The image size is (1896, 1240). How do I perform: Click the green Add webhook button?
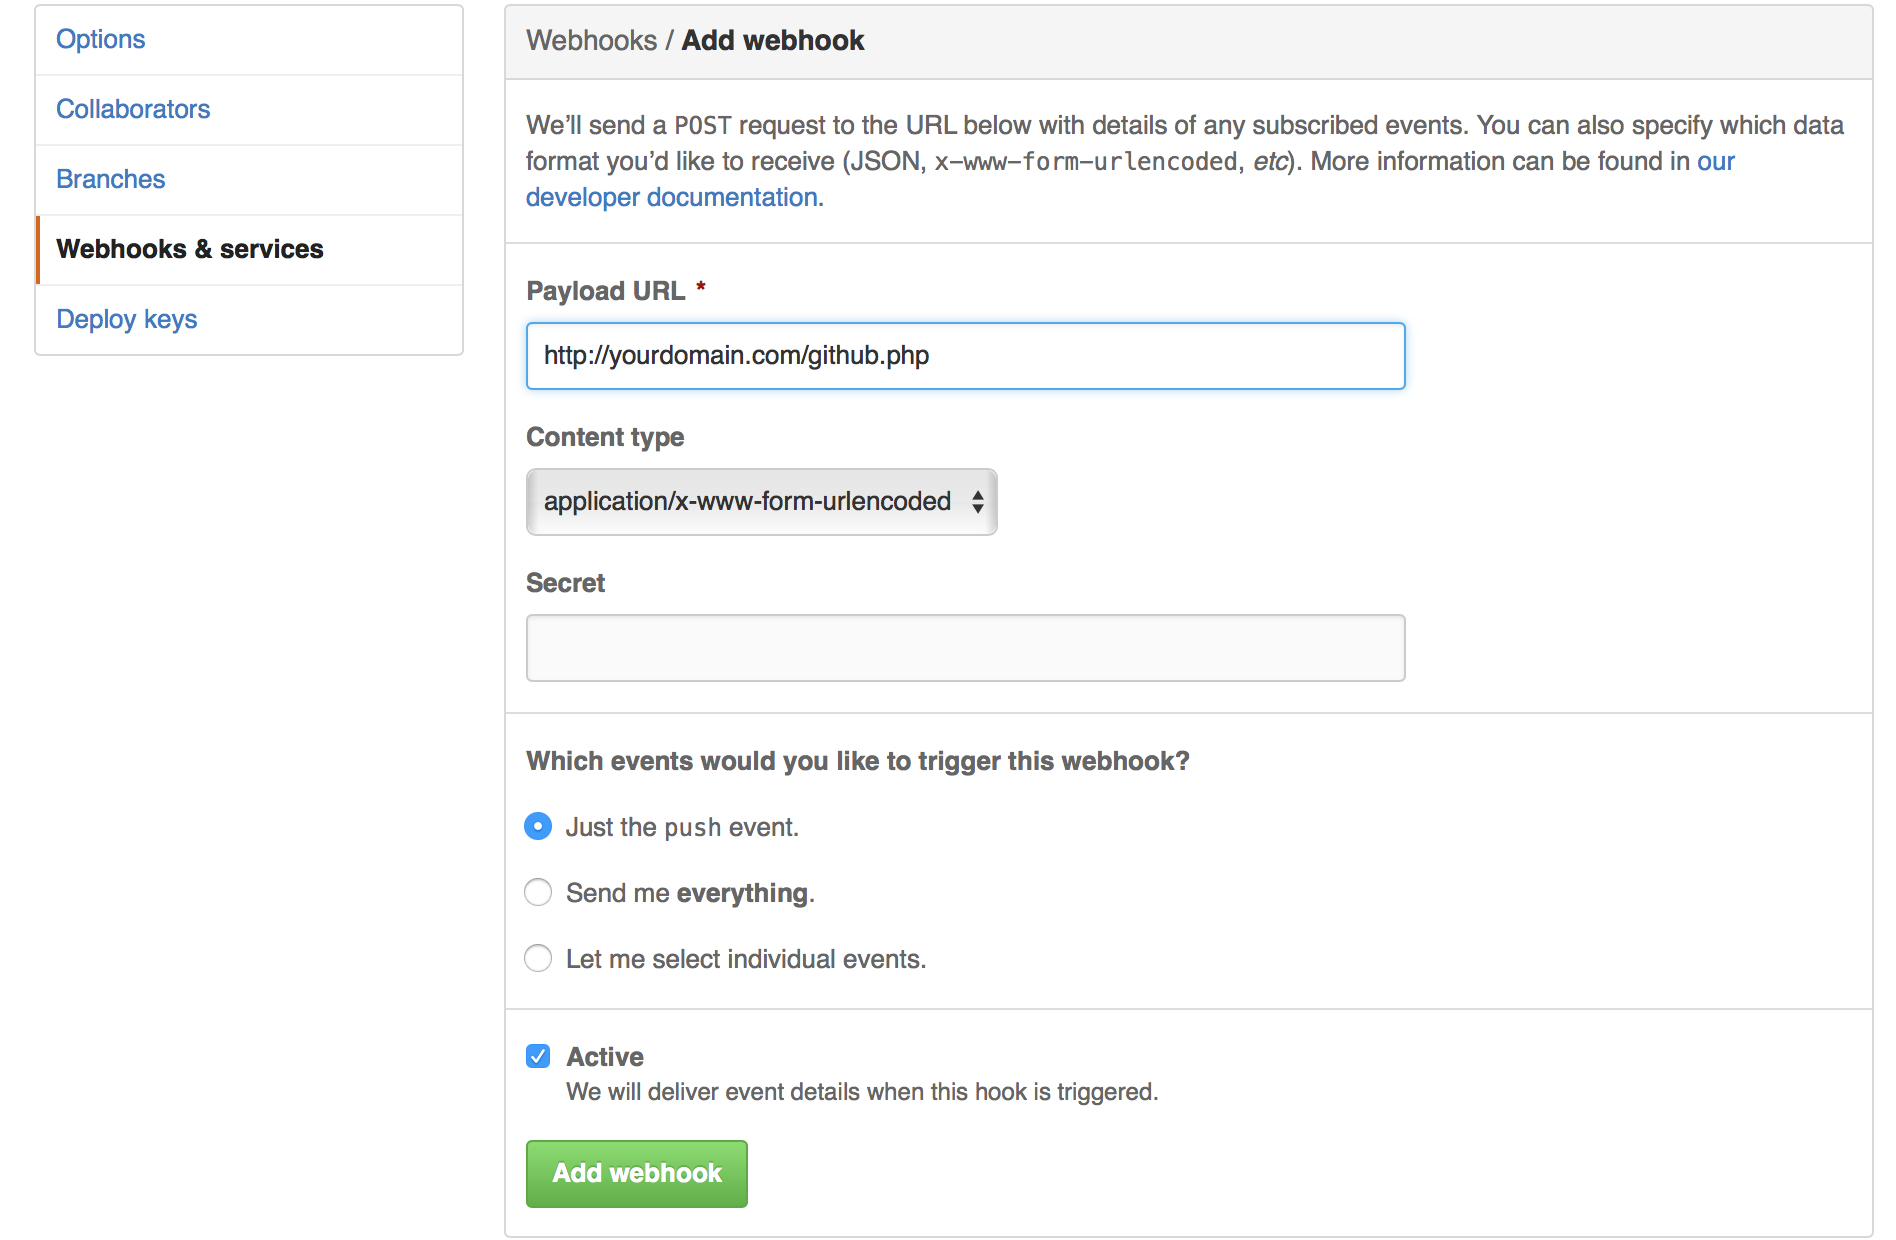point(637,1173)
